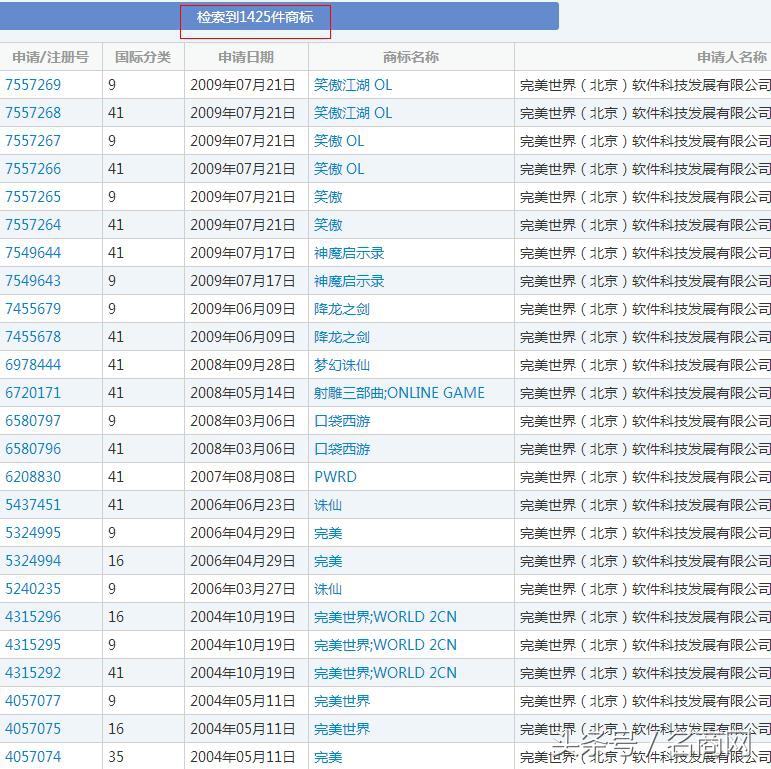Open registration number 6580796 link
Image resolution: width=771 pixels, height=769 pixels.
click(x=33, y=449)
